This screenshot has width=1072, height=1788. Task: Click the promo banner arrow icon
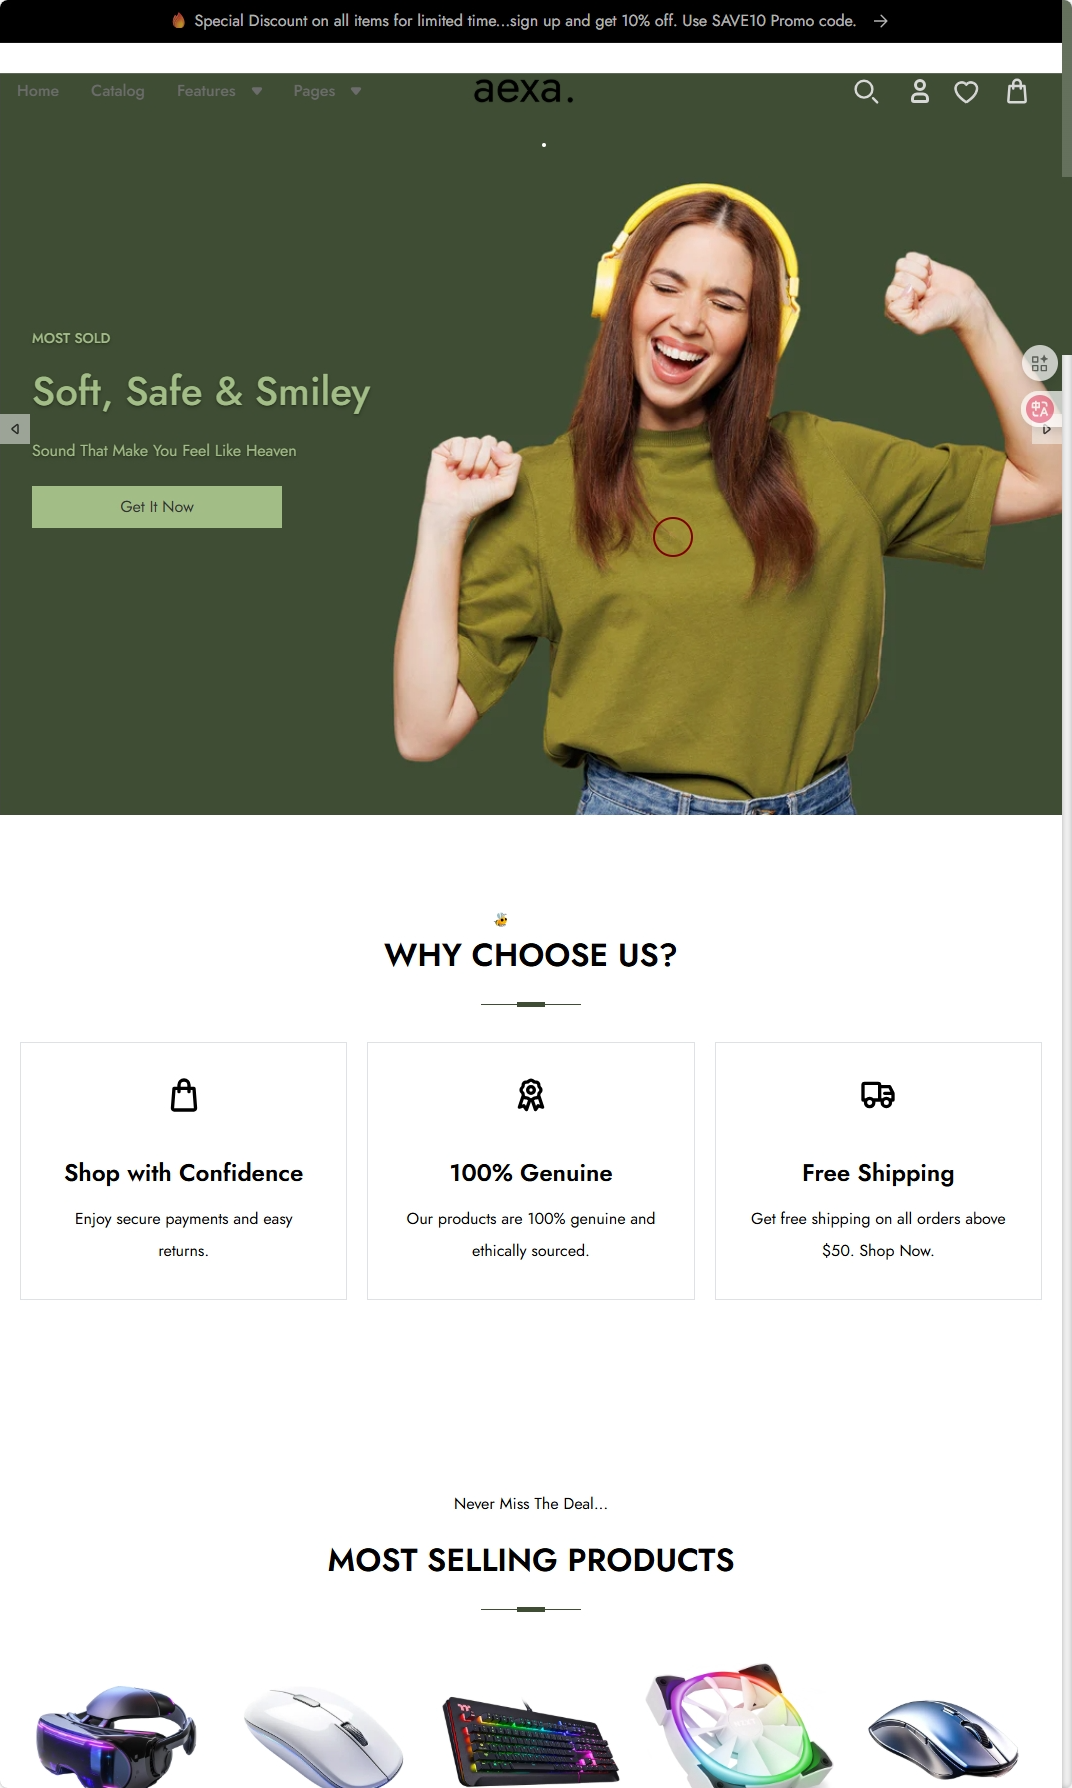[880, 21]
